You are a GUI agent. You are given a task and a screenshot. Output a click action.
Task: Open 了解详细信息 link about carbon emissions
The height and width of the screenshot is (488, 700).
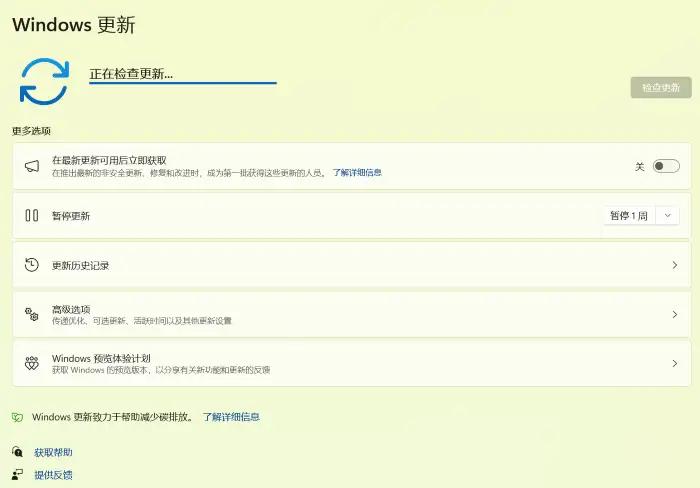231,417
